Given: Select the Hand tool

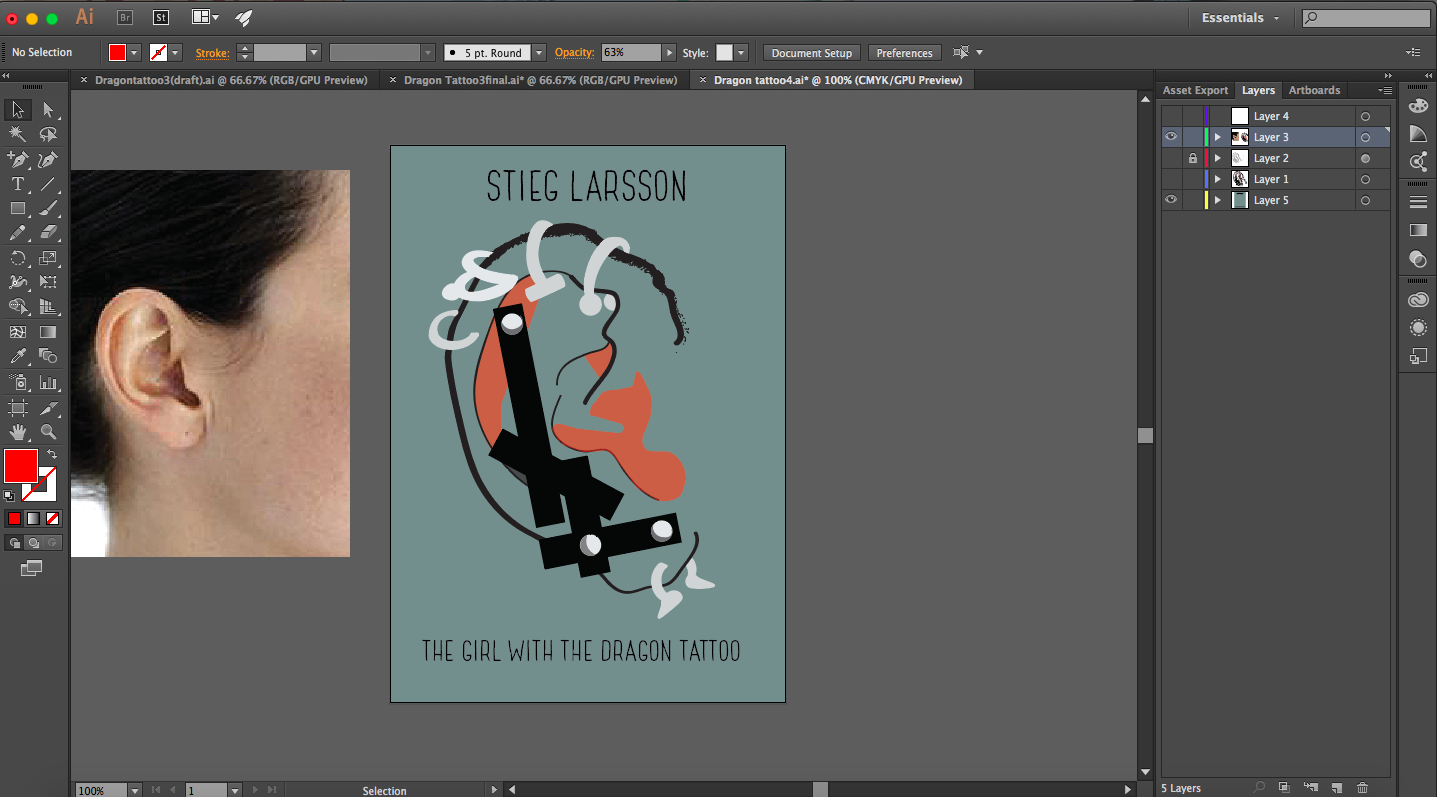Looking at the screenshot, I should [18, 432].
